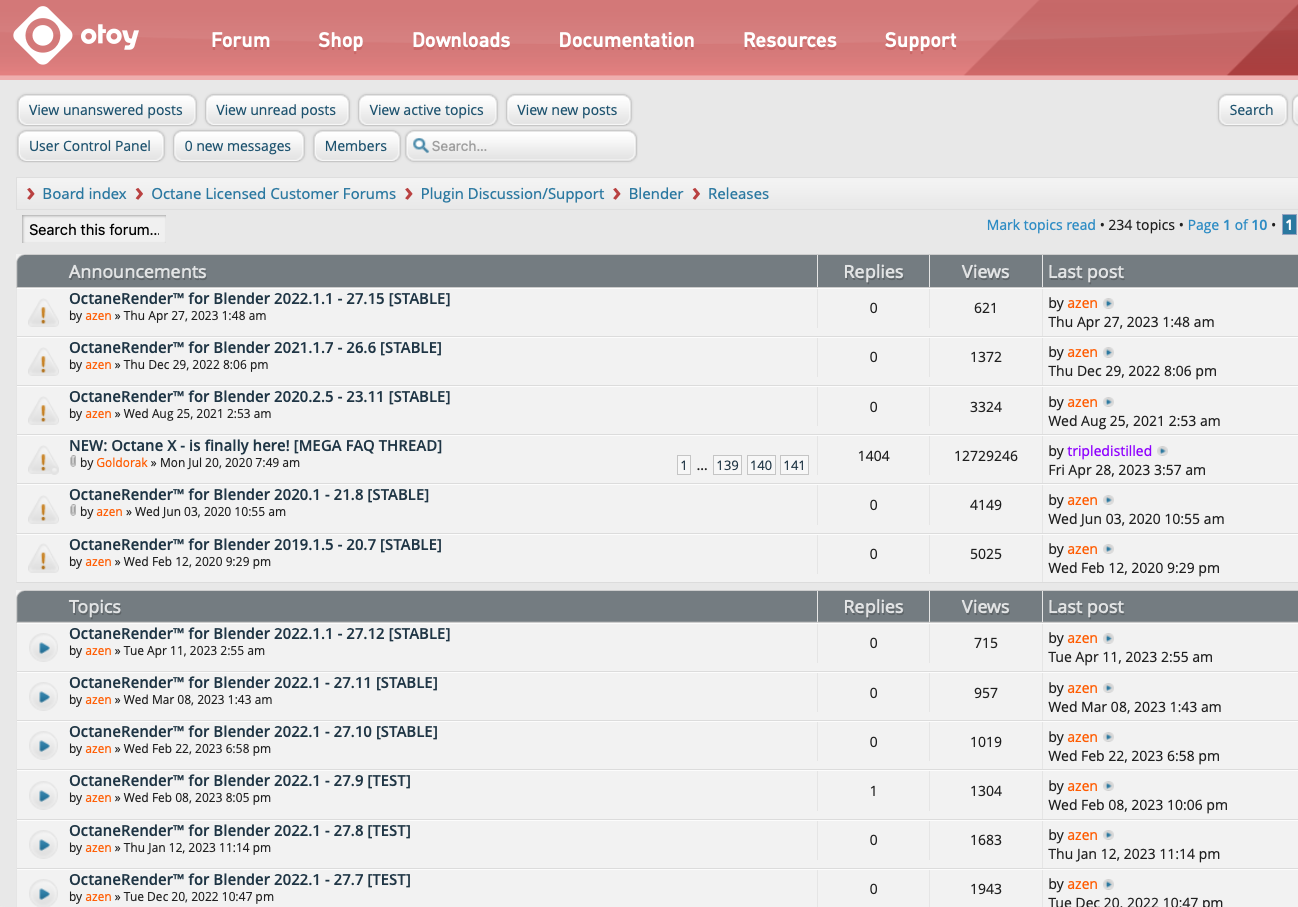Click the Search button at top right

click(1251, 110)
